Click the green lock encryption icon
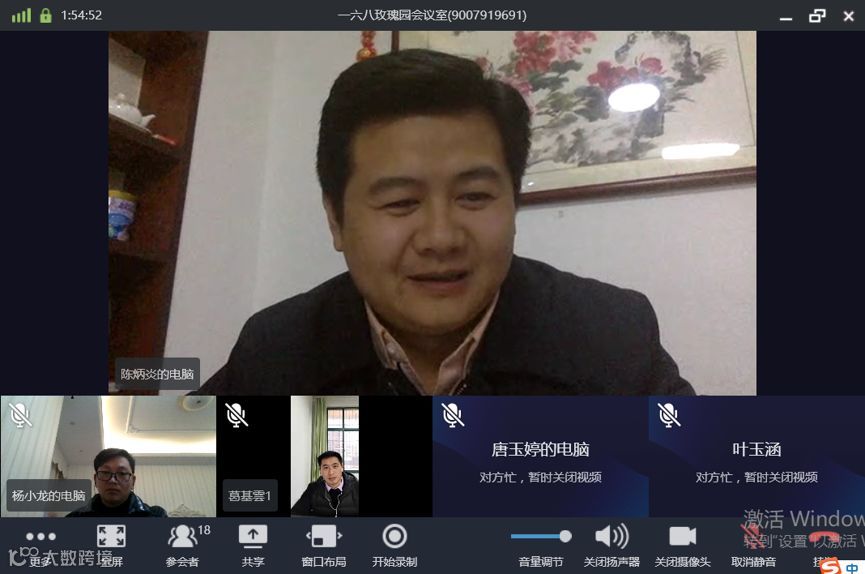The height and width of the screenshot is (574, 865). coord(46,15)
